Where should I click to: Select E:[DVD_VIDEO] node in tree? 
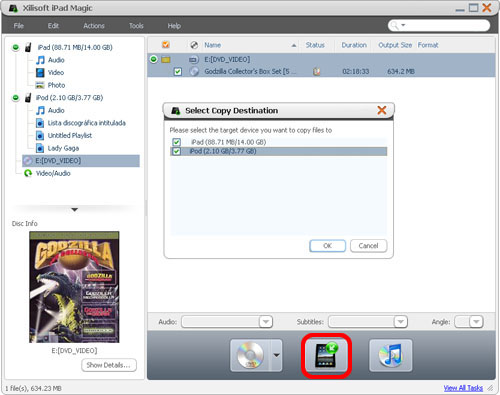coord(81,161)
